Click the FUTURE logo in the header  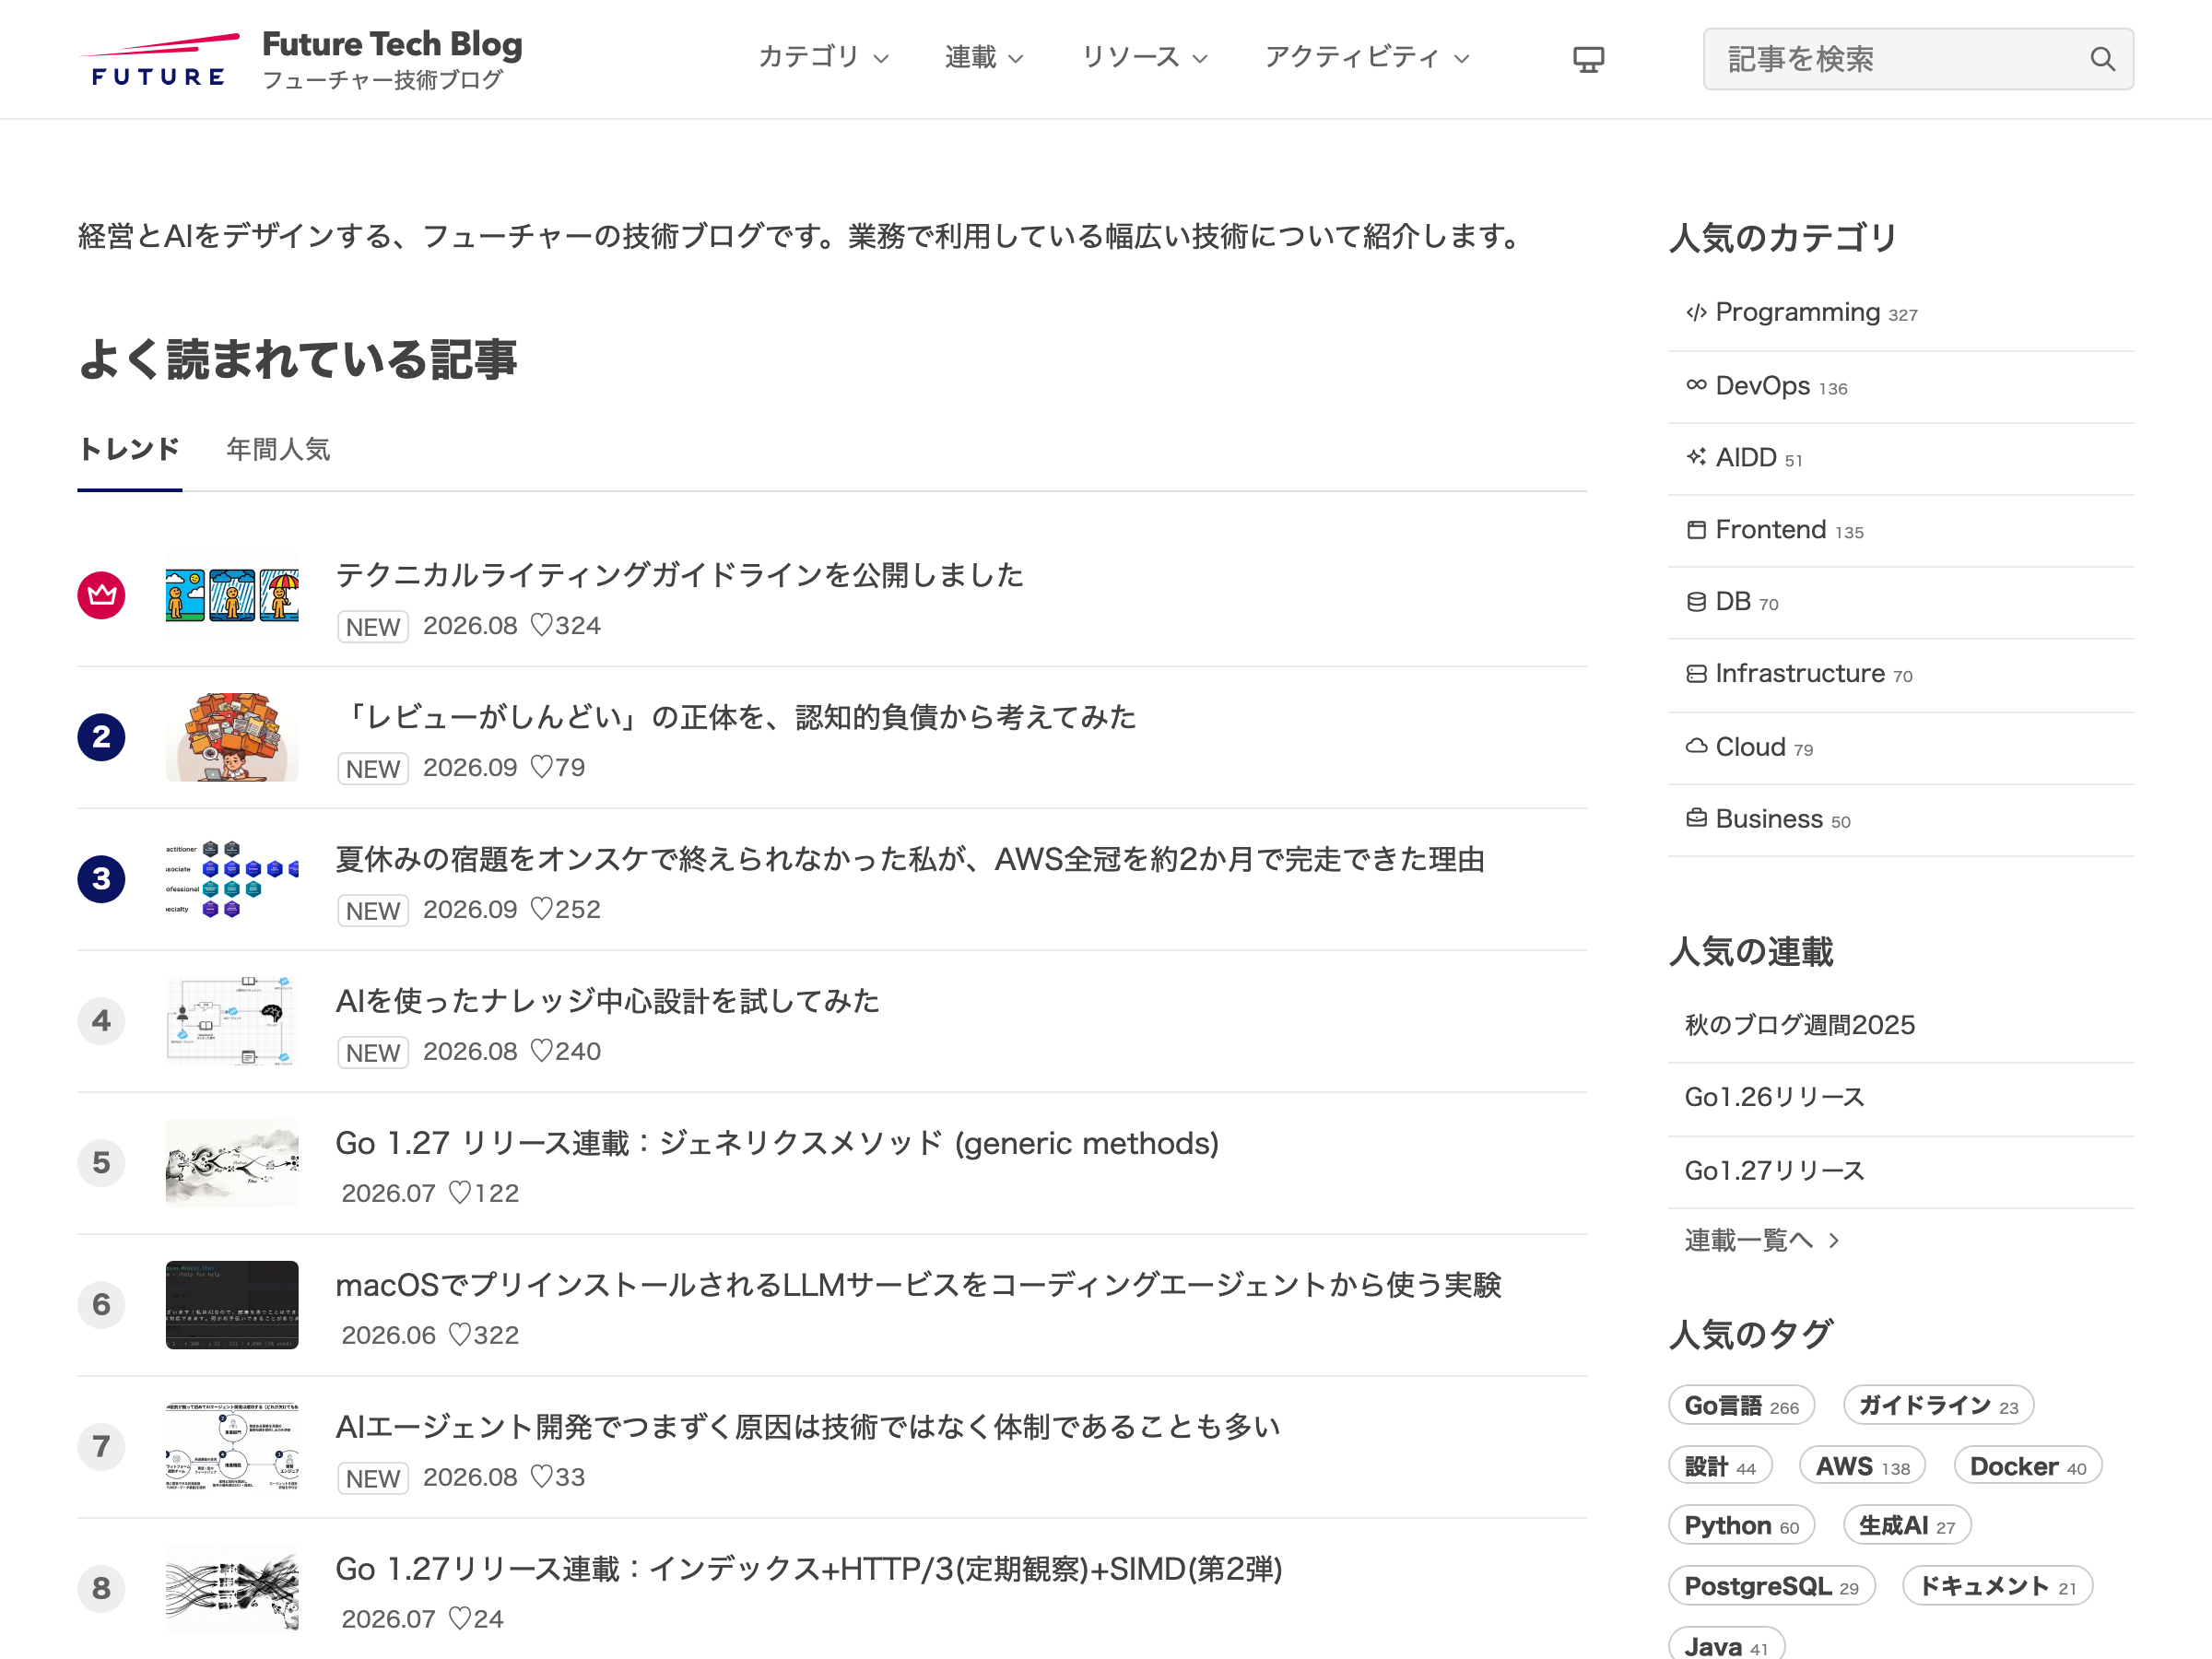coord(159,61)
